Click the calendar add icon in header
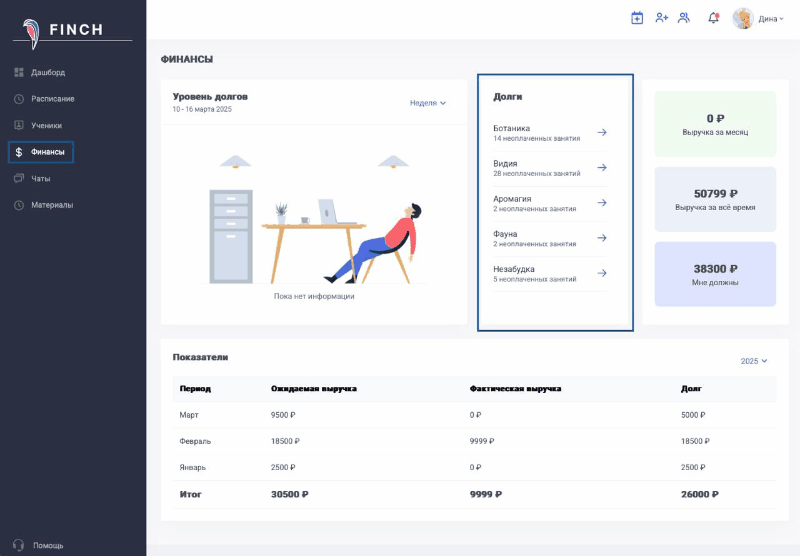Image resolution: width=800 pixels, height=556 pixels. pyautogui.click(x=637, y=18)
